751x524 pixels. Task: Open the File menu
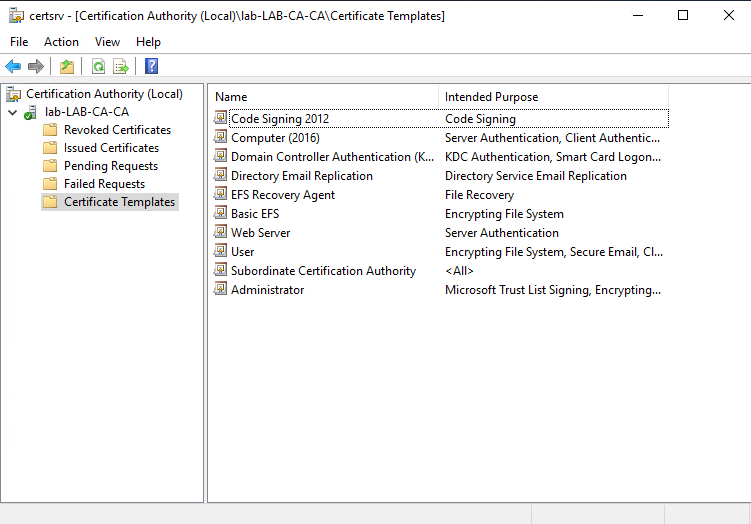tap(19, 42)
